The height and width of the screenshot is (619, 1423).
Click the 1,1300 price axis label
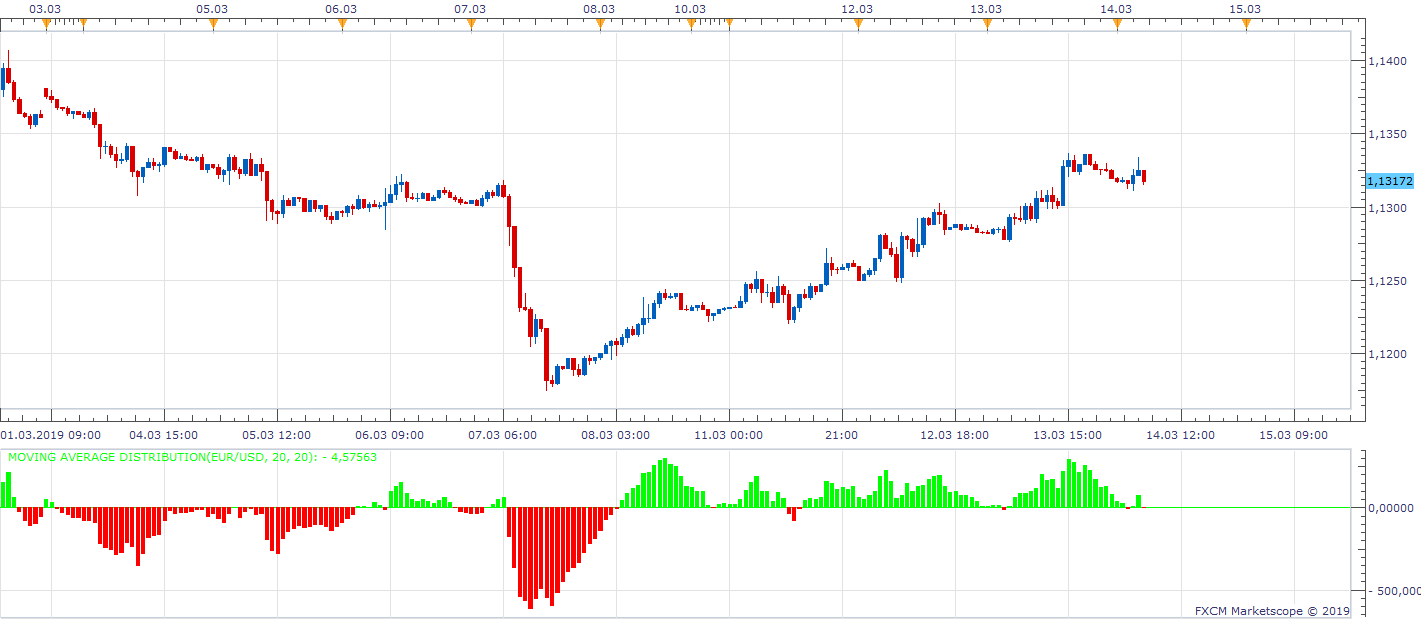tap(1386, 208)
